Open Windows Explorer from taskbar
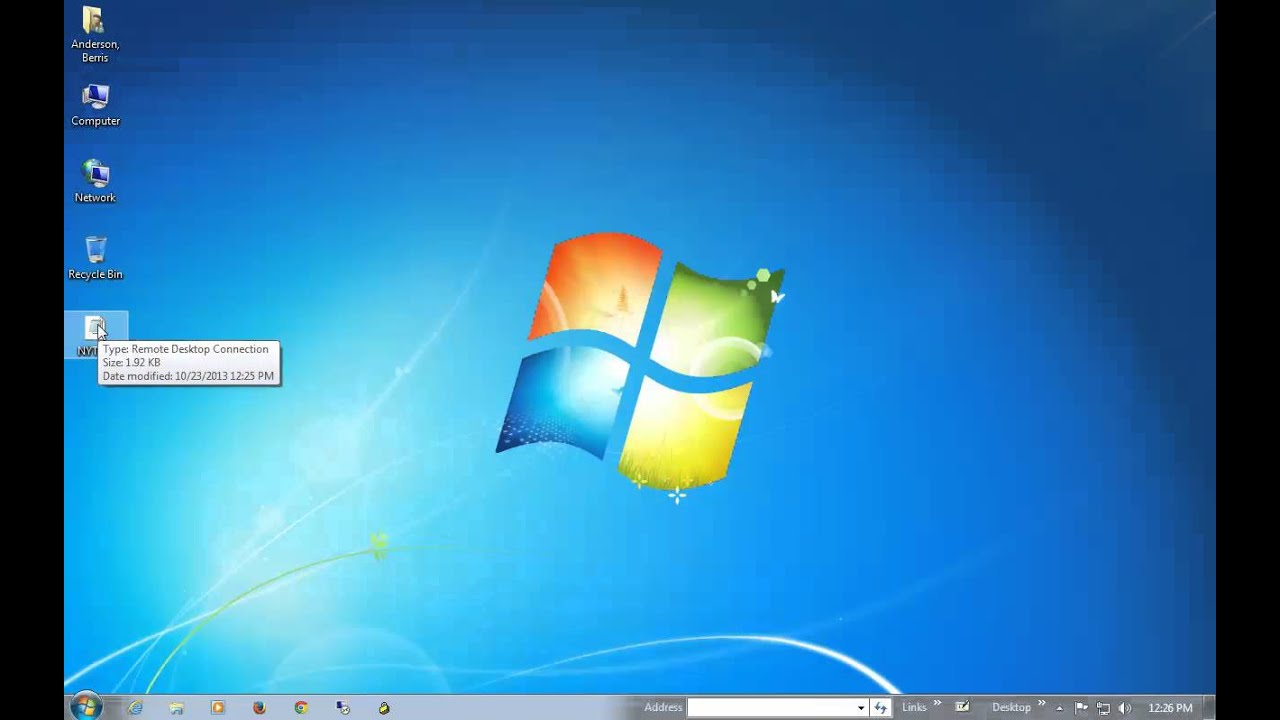Viewport: 1280px width, 720px height. click(x=177, y=707)
